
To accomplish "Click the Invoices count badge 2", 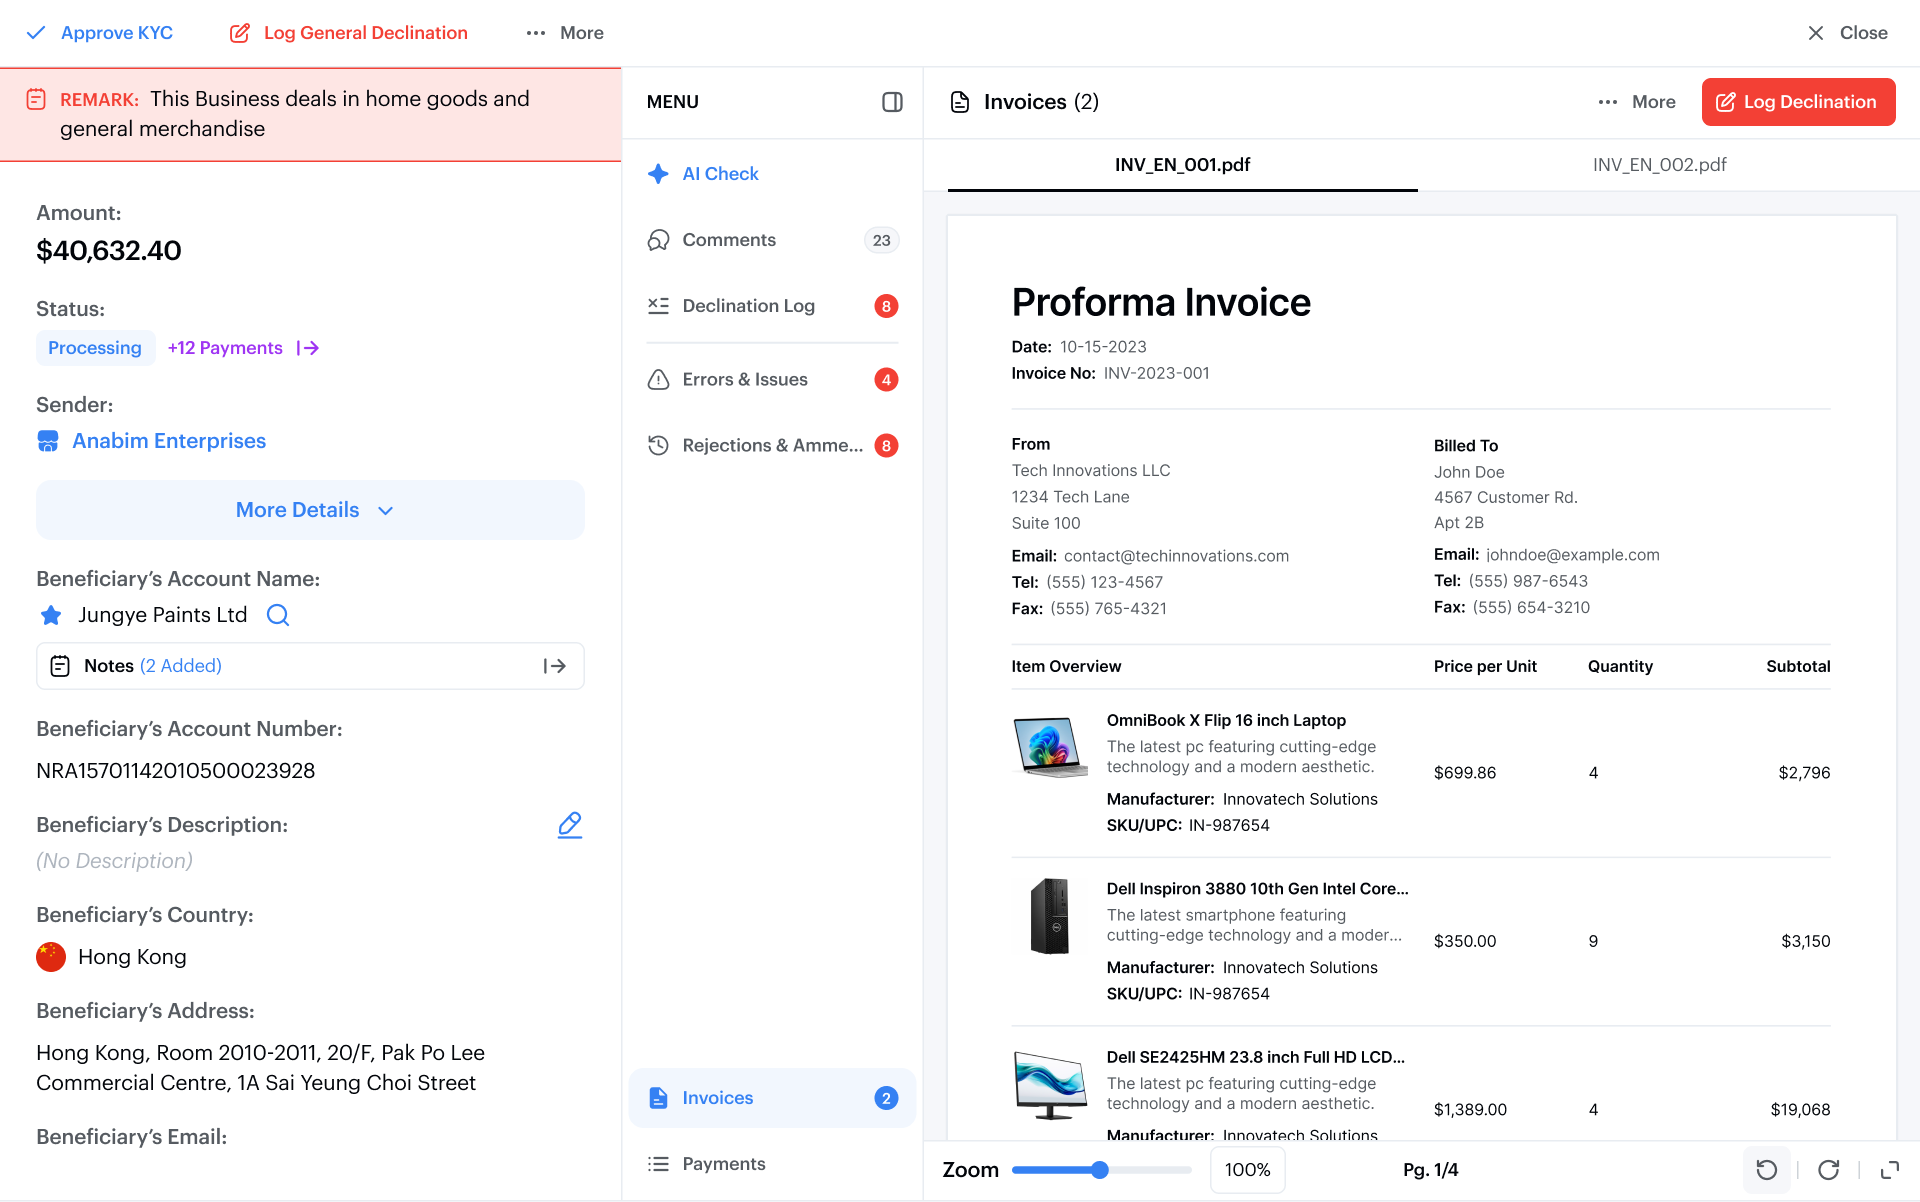I will (886, 1098).
